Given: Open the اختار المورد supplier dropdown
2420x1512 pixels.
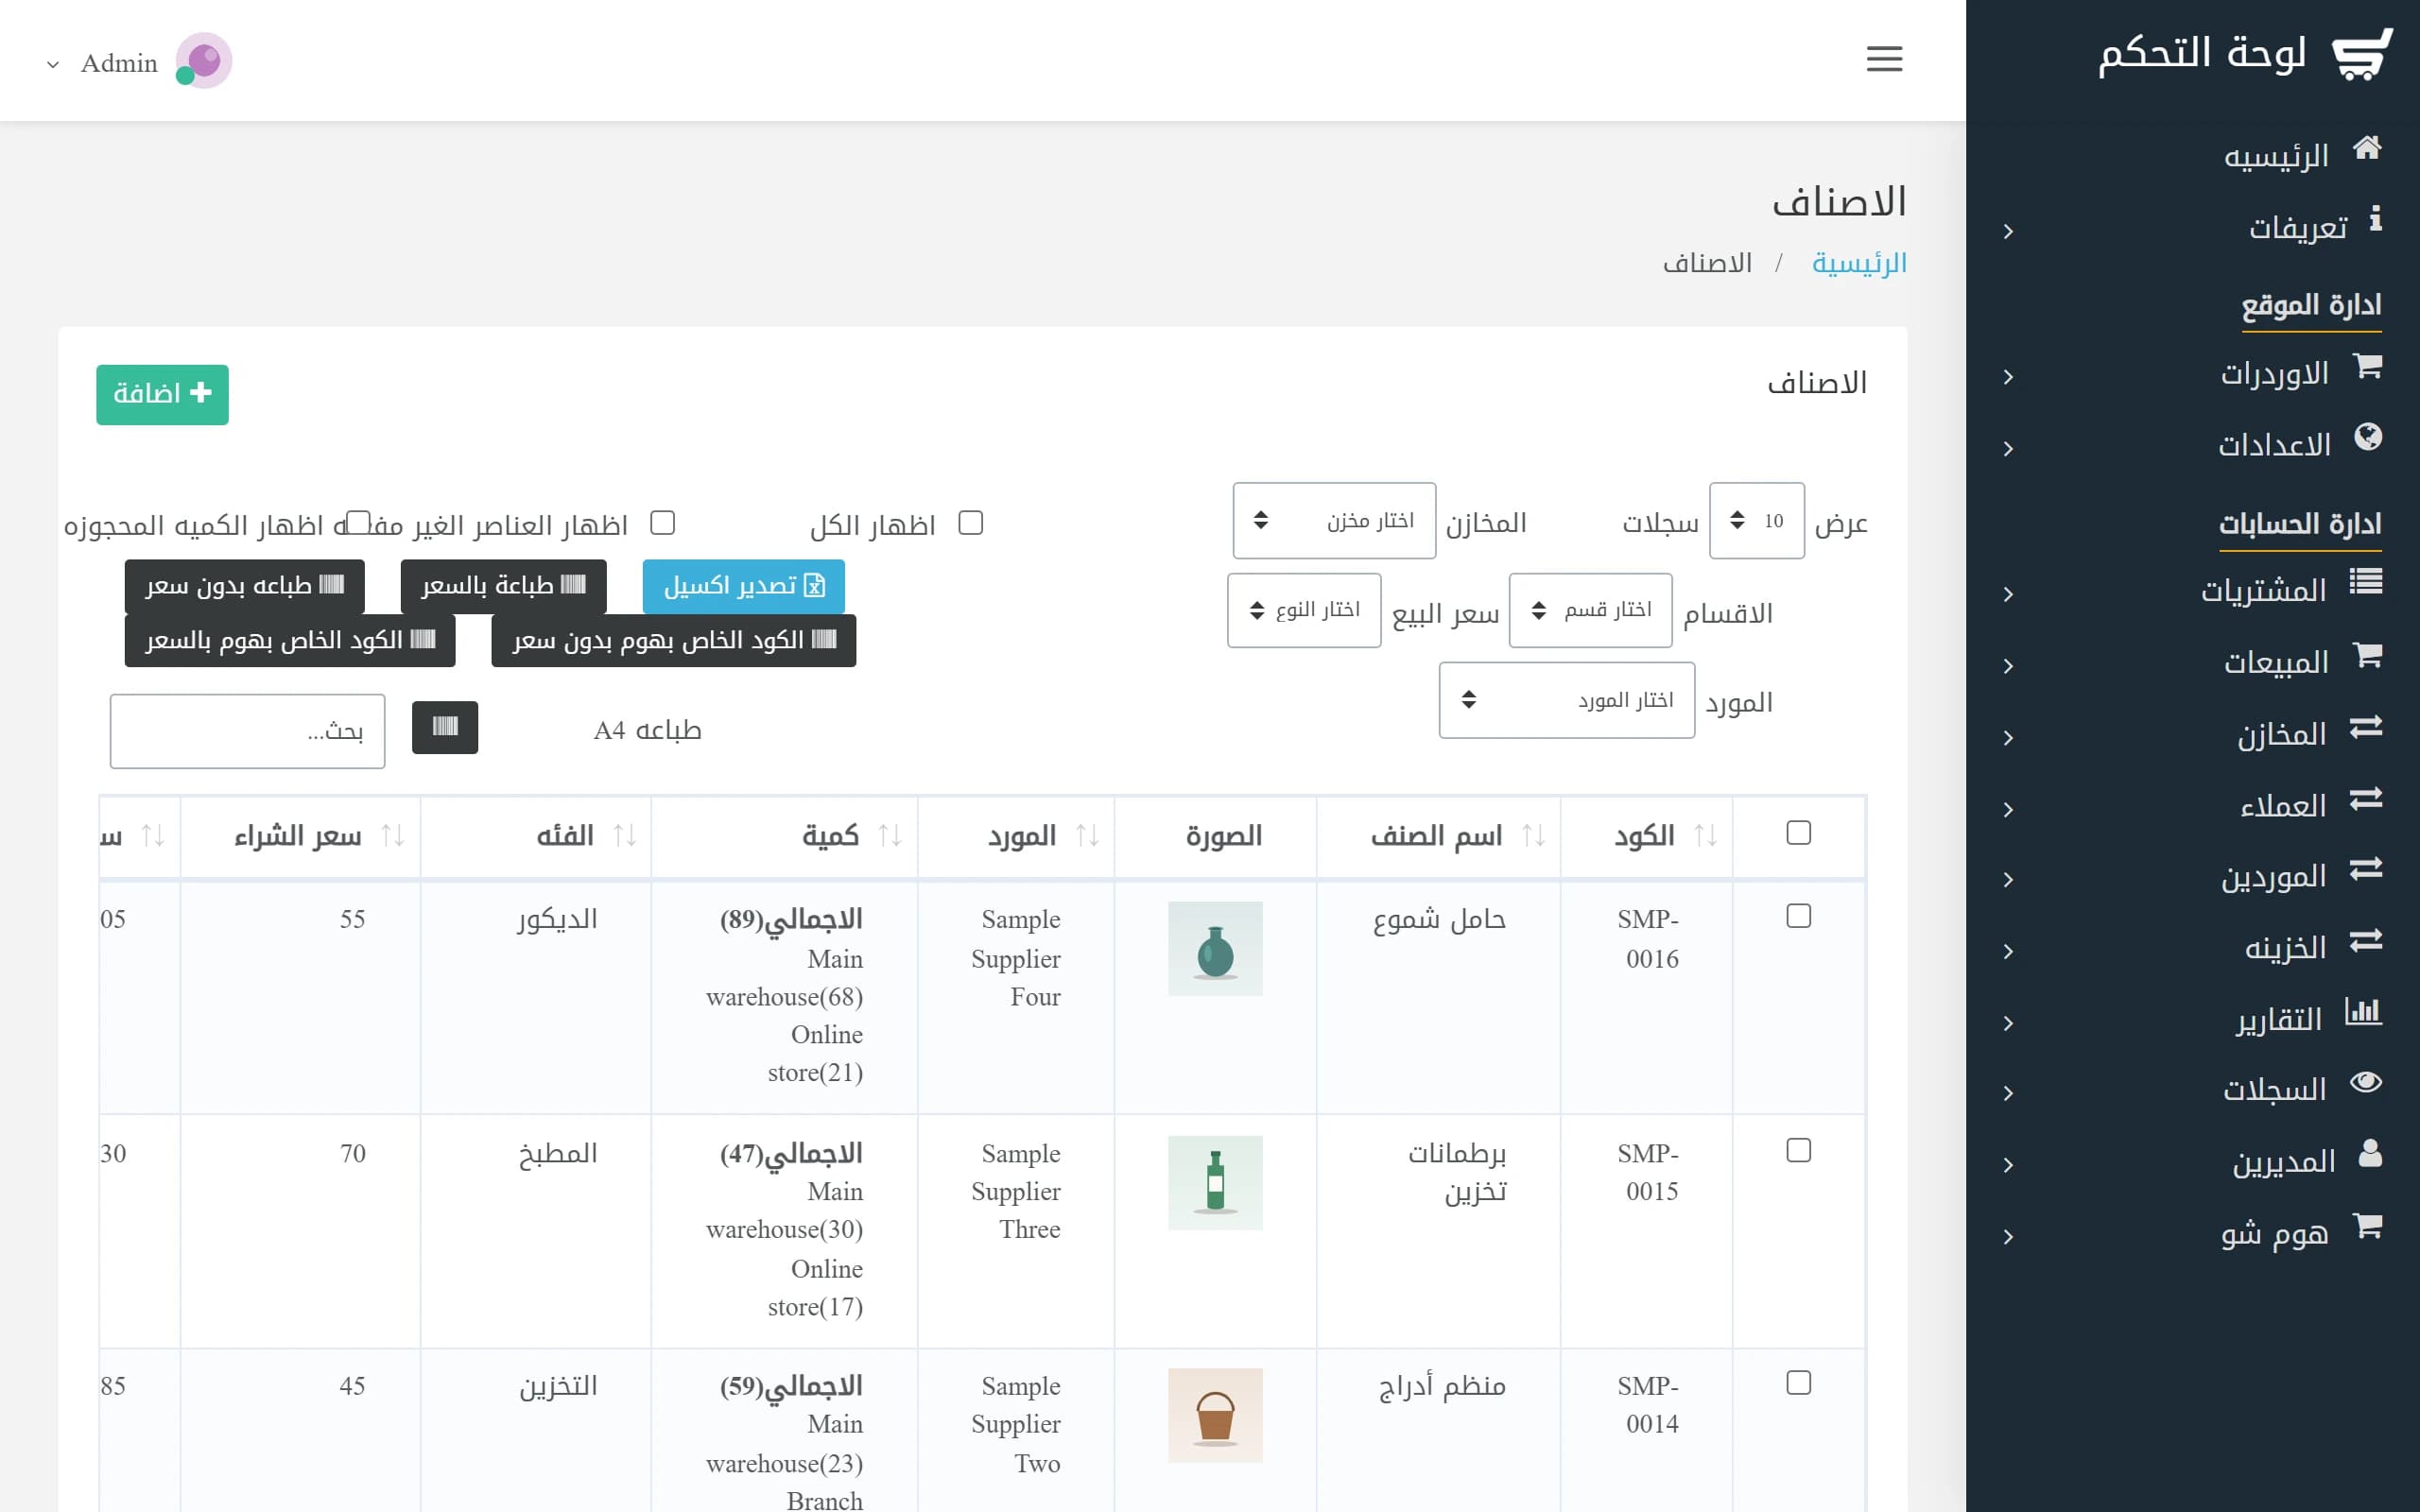Looking at the screenshot, I should (1567, 700).
